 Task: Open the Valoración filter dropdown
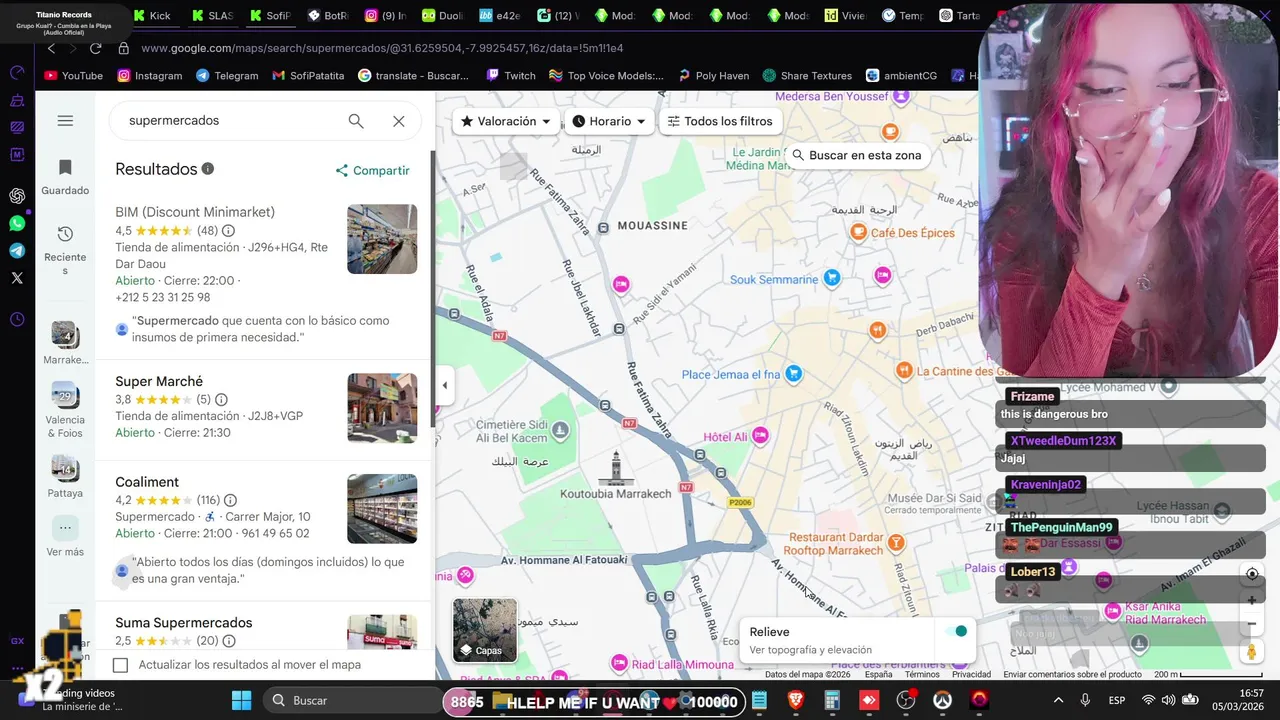[x=506, y=121]
